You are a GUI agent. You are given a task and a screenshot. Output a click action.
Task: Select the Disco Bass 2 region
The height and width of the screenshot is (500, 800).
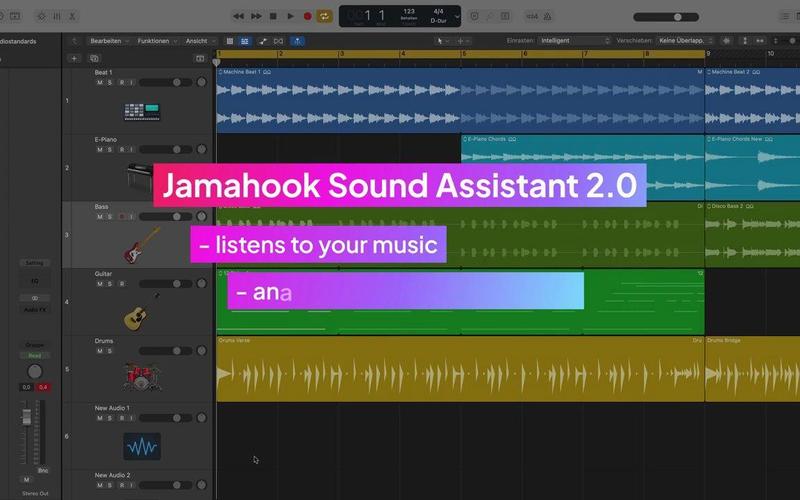[753, 235]
